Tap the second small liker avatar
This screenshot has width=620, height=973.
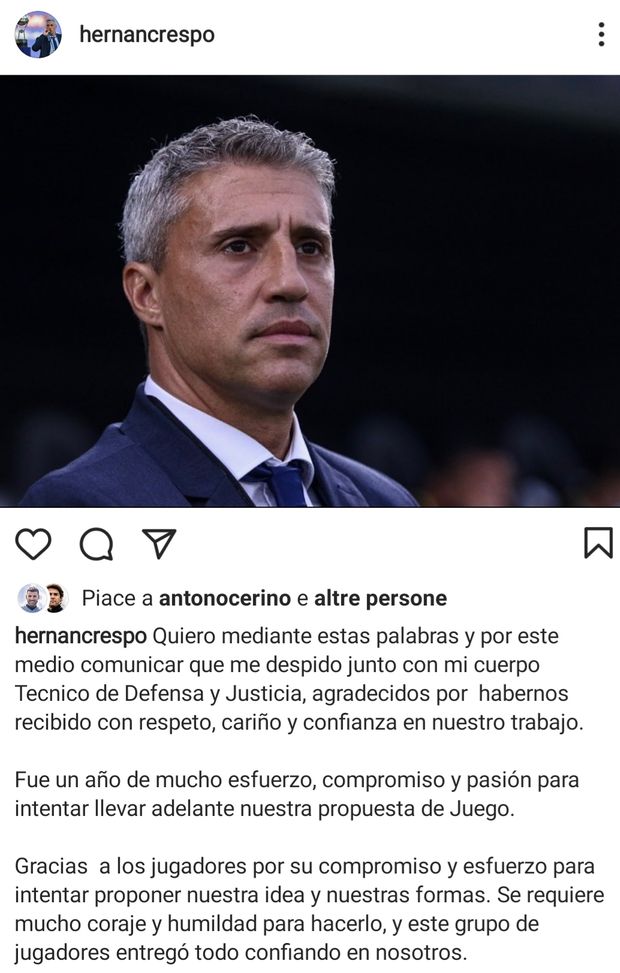(55, 598)
